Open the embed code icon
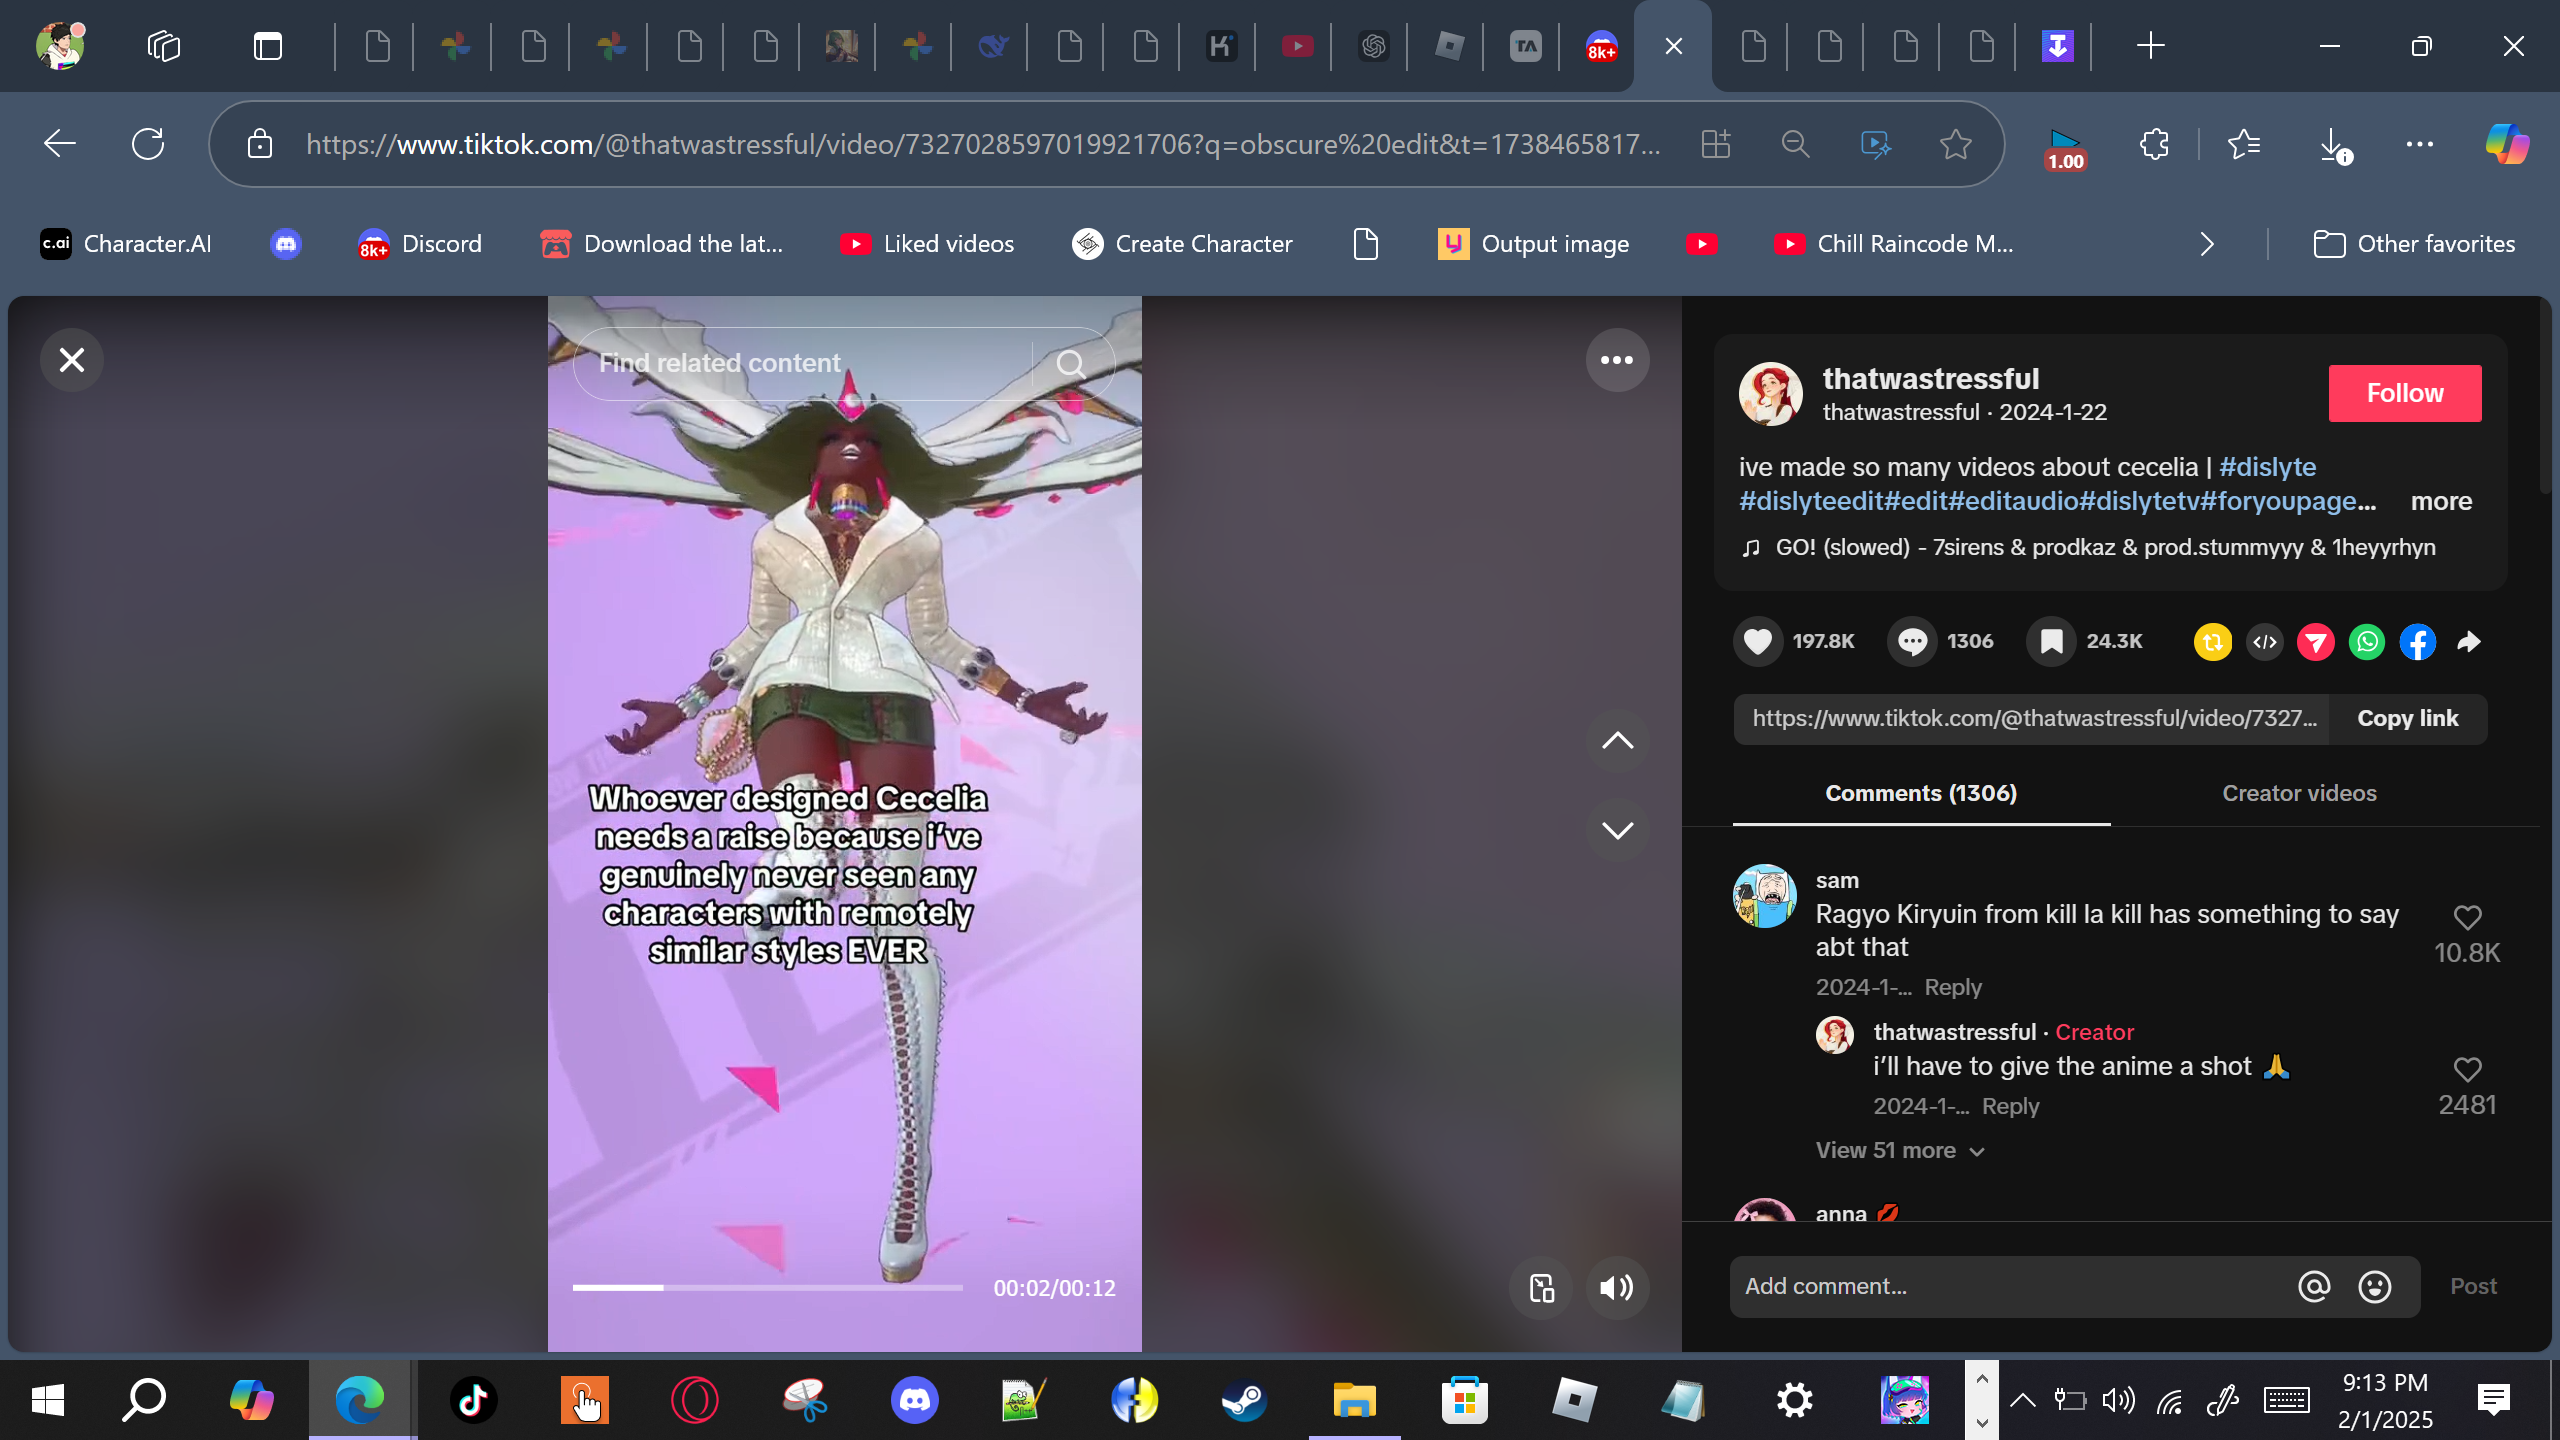This screenshot has height=1440, width=2560. pos(2264,642)
